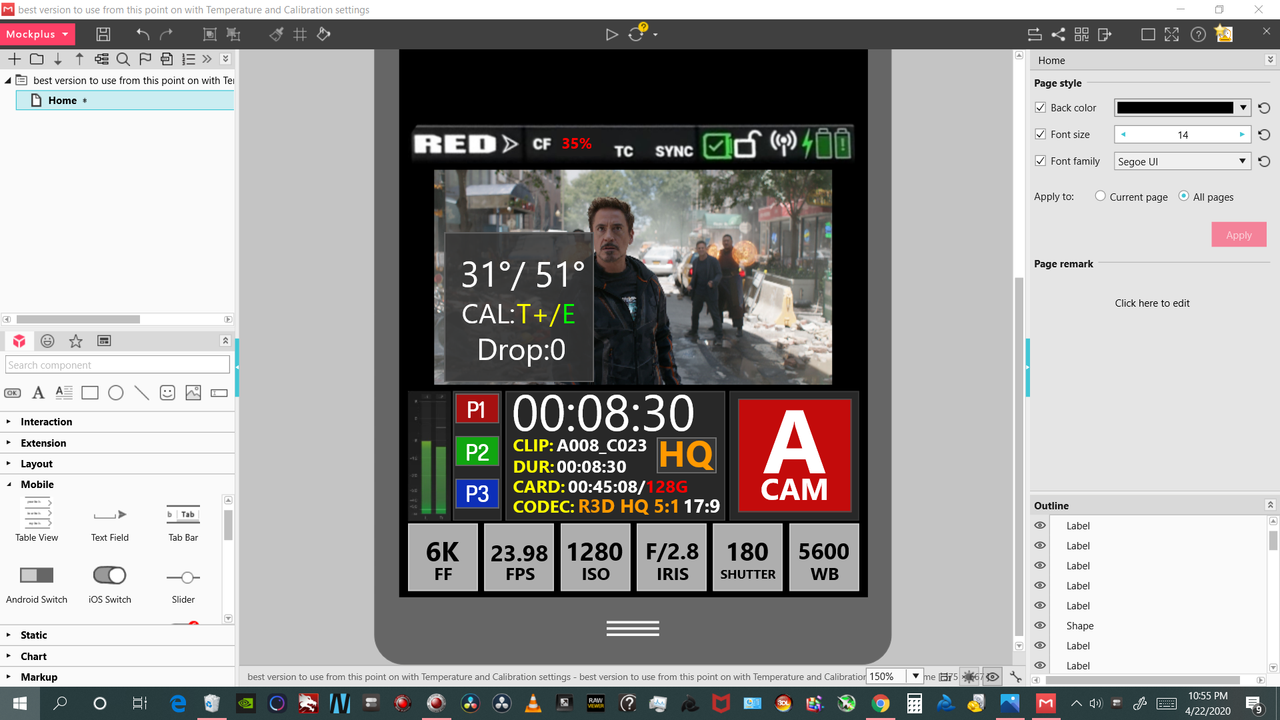Toggle visibility of the Shape outline item
This screenshot has width=1280, height=720.
(x=1040, y=626)
